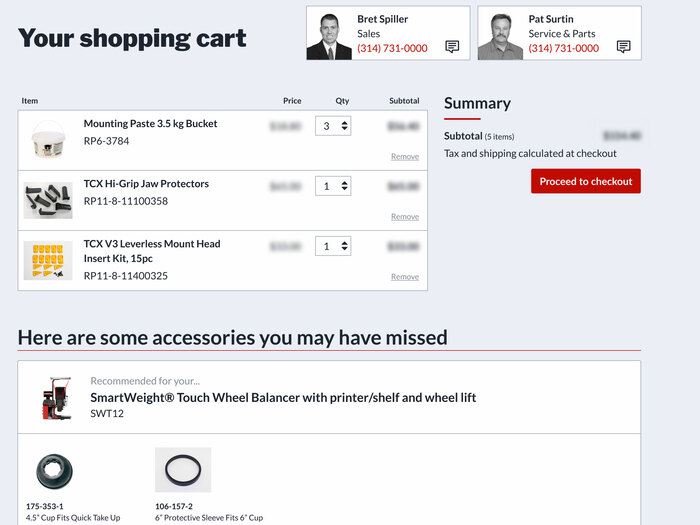The height and width of the screenshot is (525, 700).
Task: Select the 4.5" Cup accessory image
Action: pos(54,471)
